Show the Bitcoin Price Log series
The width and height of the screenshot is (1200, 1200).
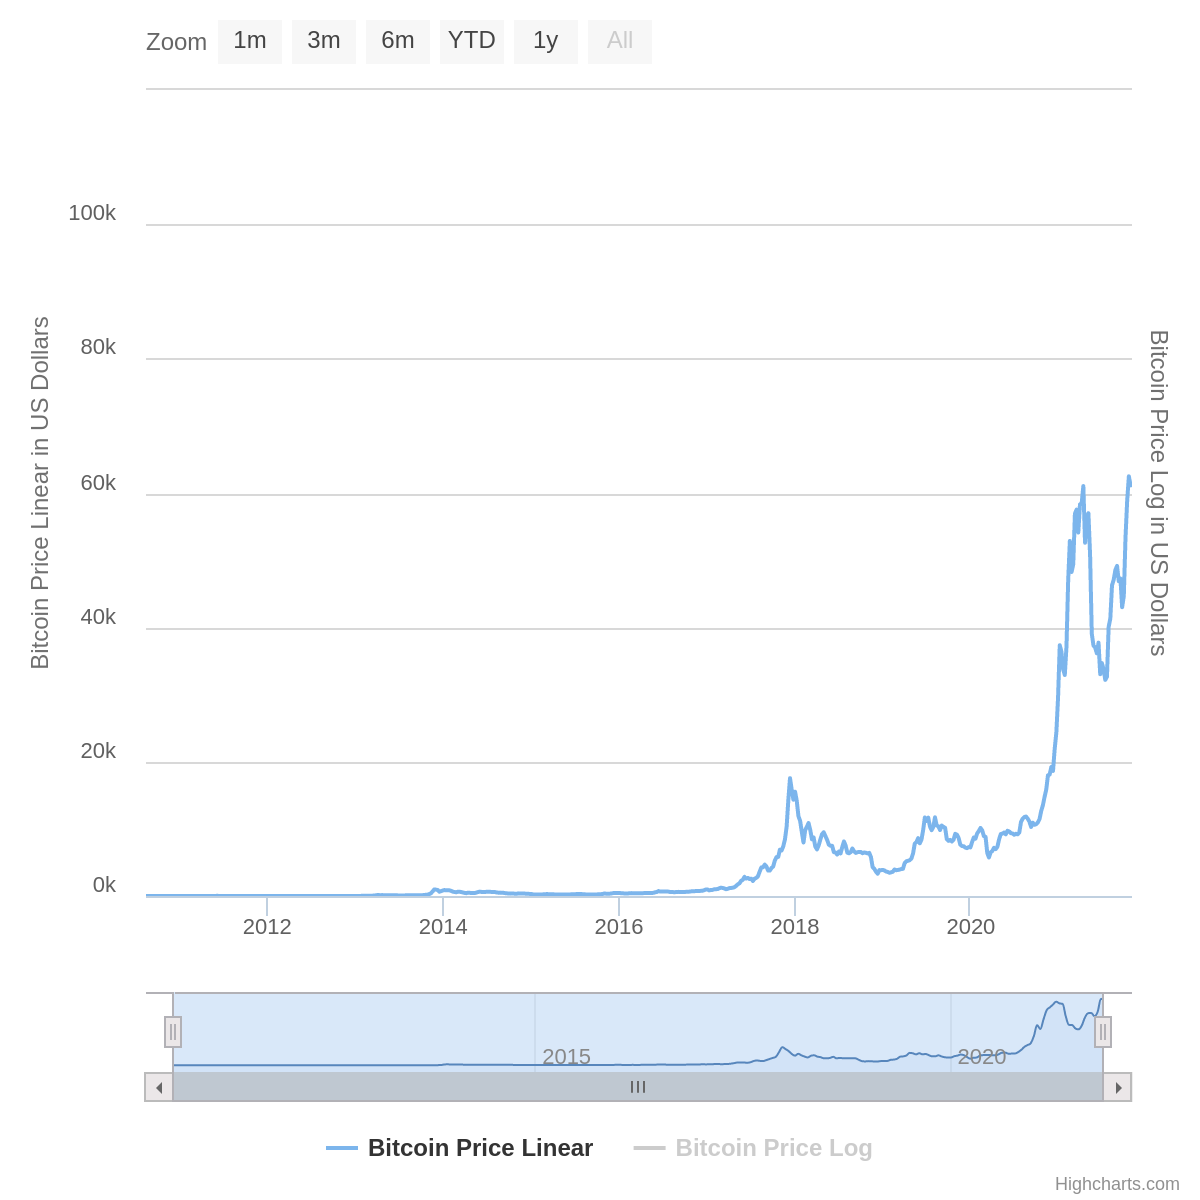773,1148
